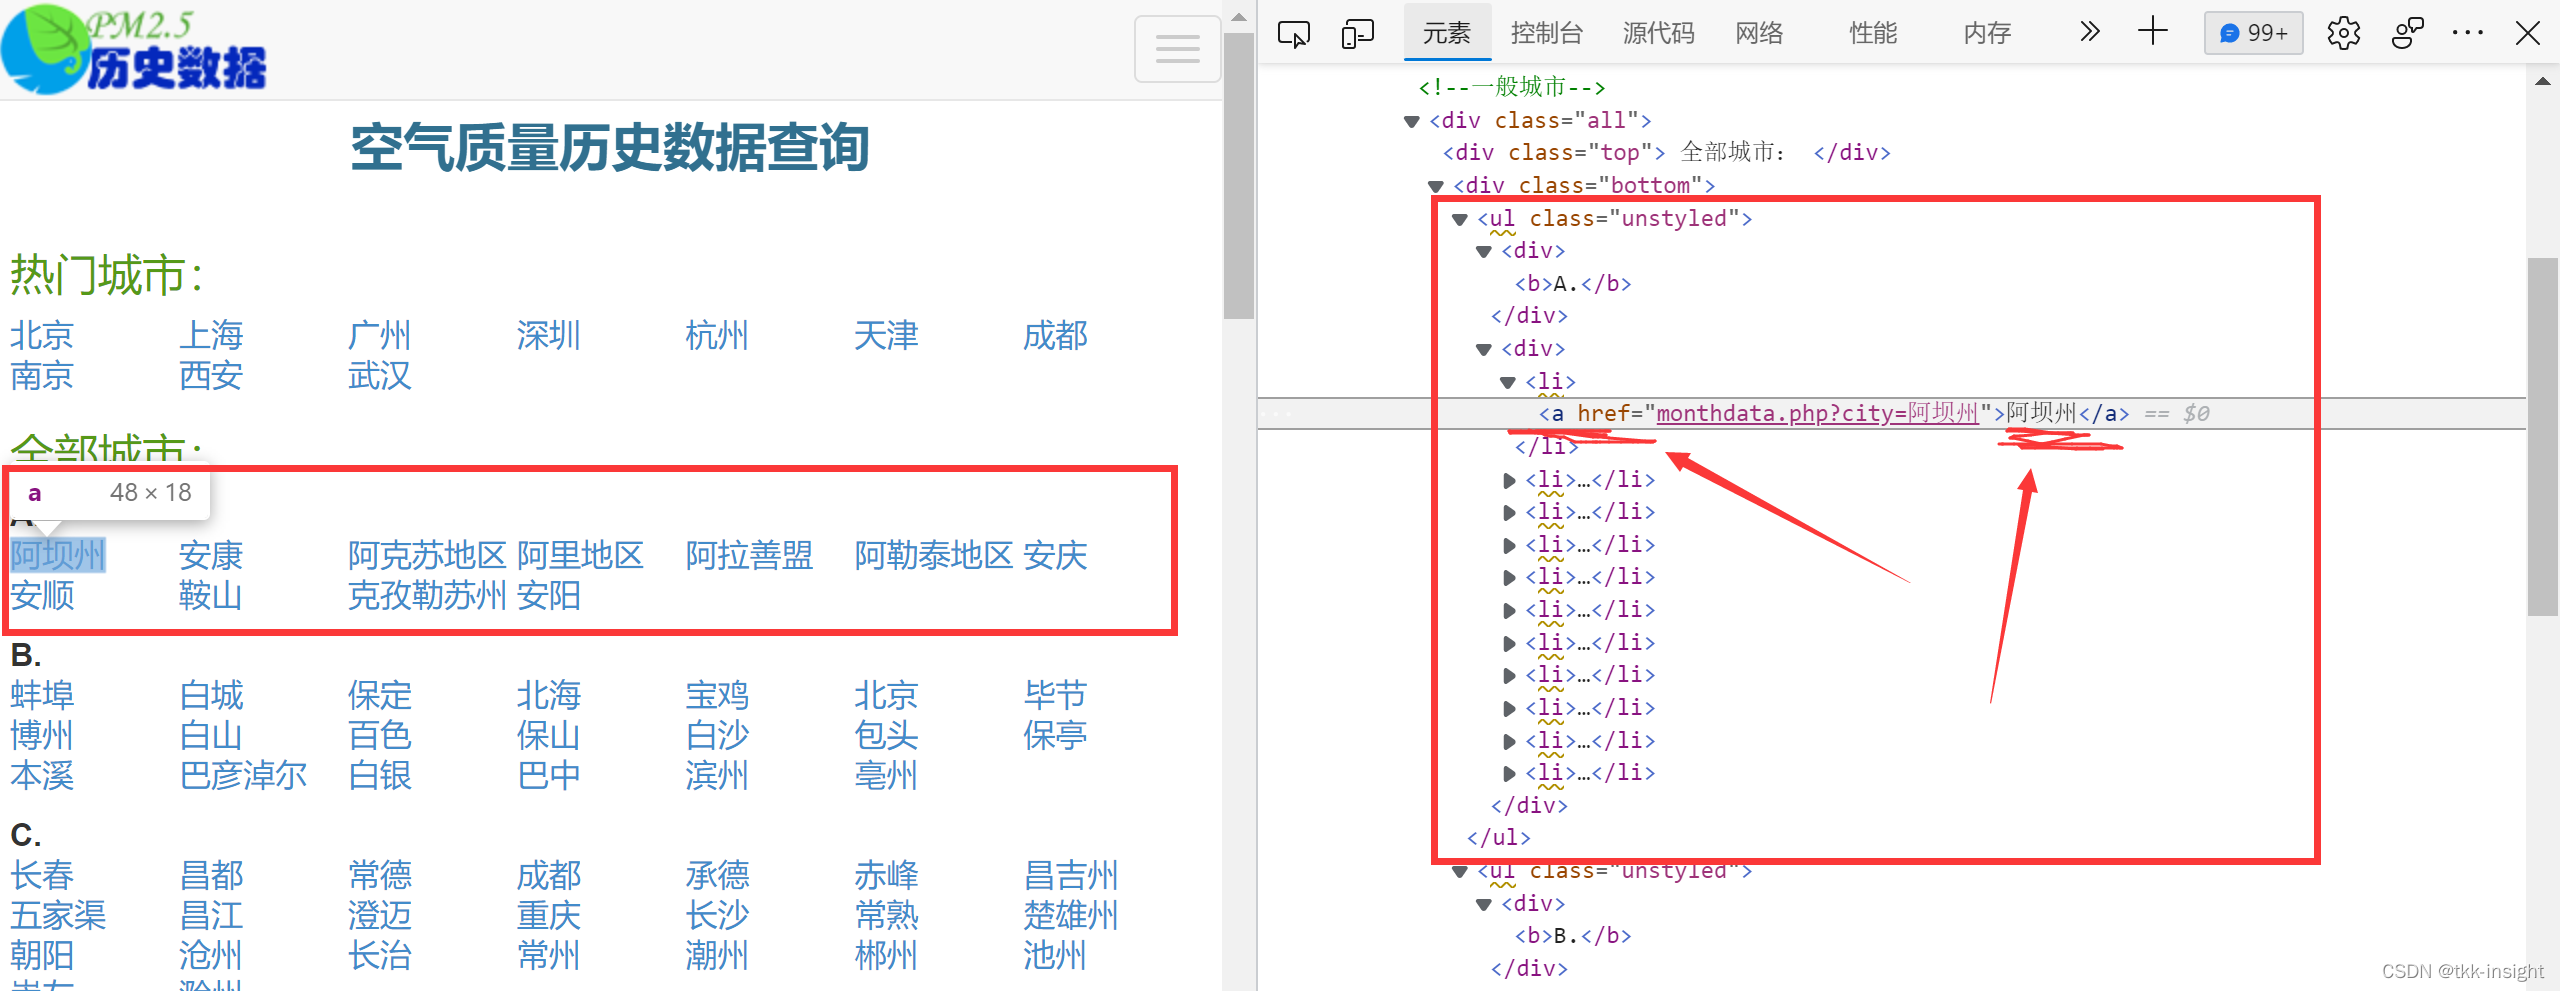Switch to the 网络 tab
This screenshot has width=2560, height=991.
[1759, 33]
